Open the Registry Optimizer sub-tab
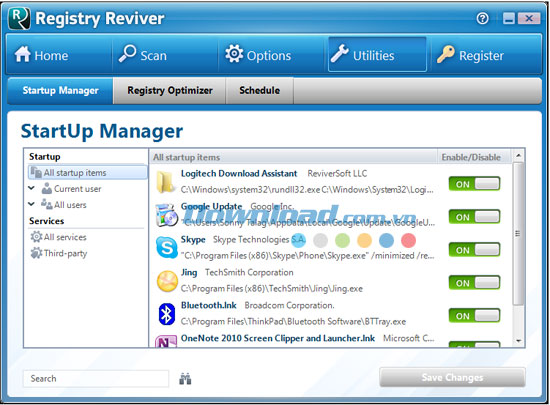The height and width of the screenshot is (405, 550). point(169,90)
